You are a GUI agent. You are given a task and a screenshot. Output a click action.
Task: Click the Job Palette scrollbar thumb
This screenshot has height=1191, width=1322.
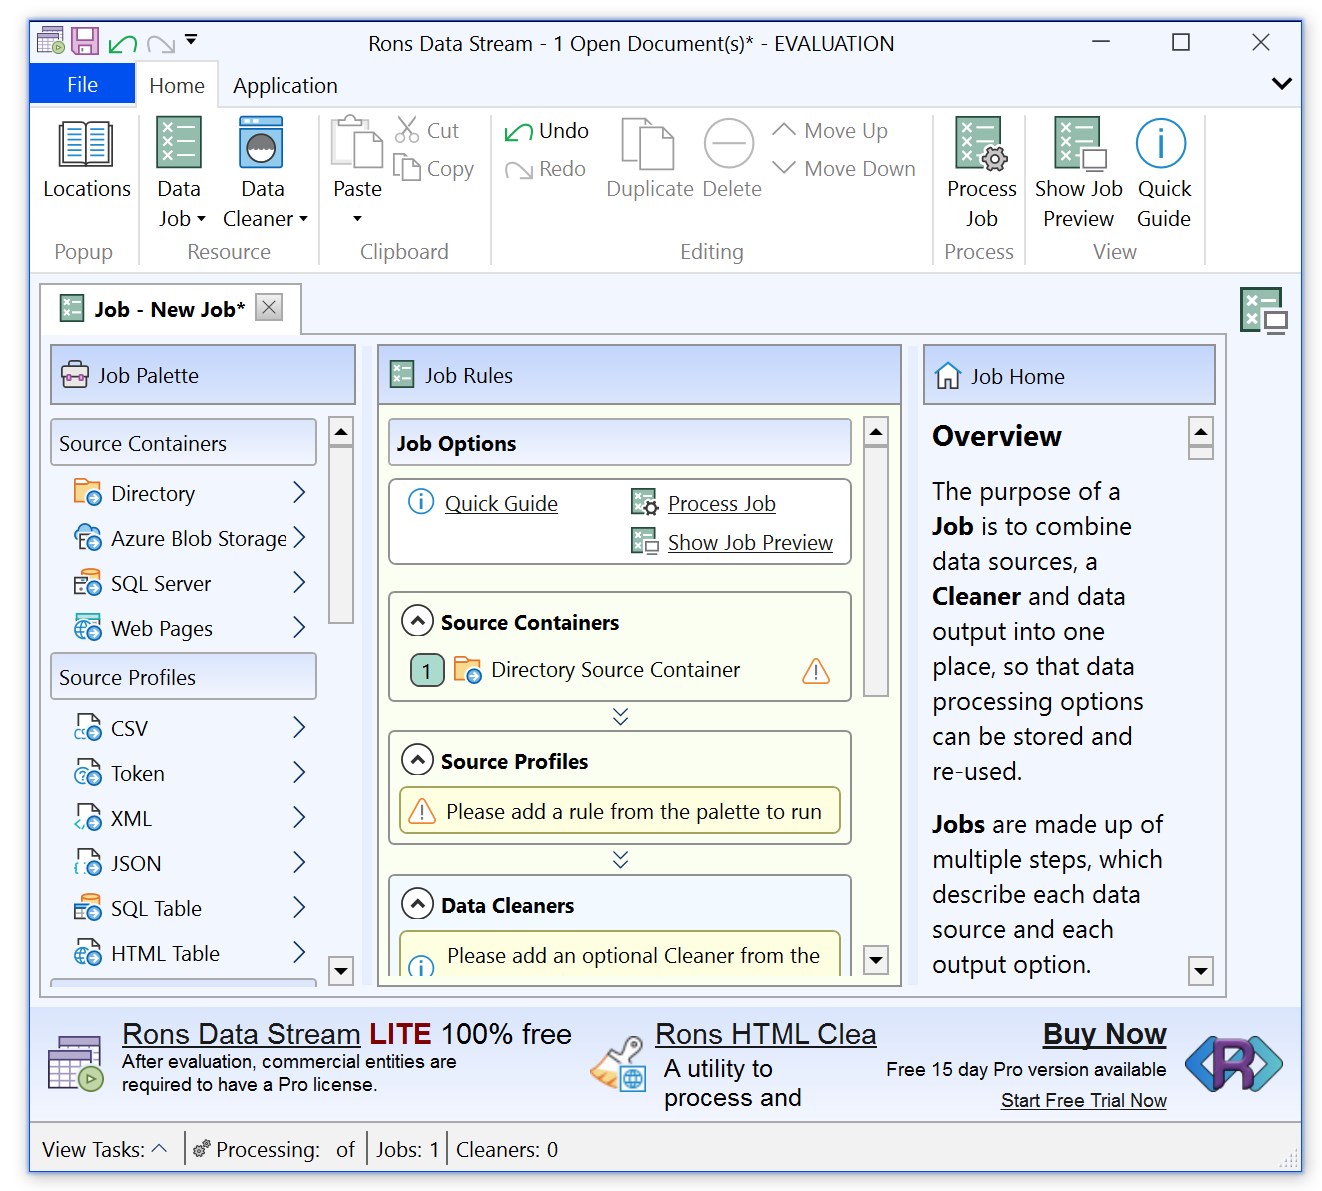341,535
